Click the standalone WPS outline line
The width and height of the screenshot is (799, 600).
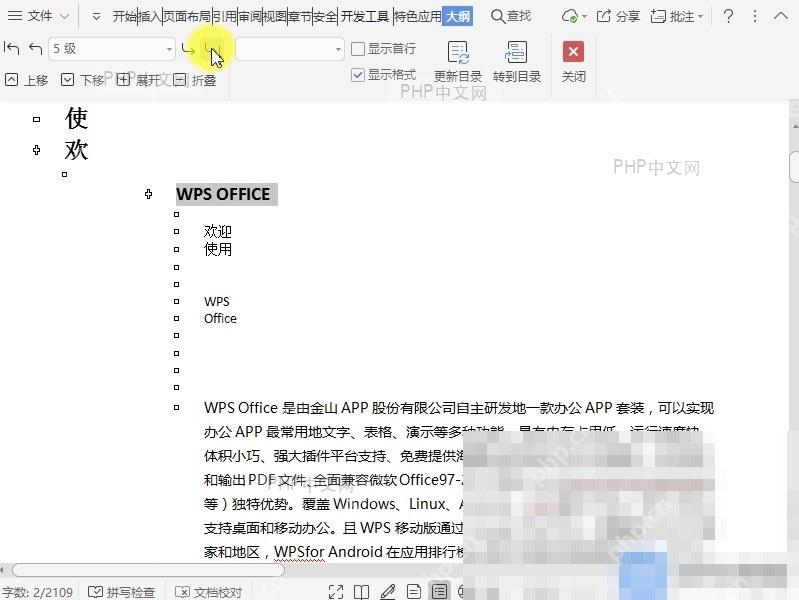(217, 301)
